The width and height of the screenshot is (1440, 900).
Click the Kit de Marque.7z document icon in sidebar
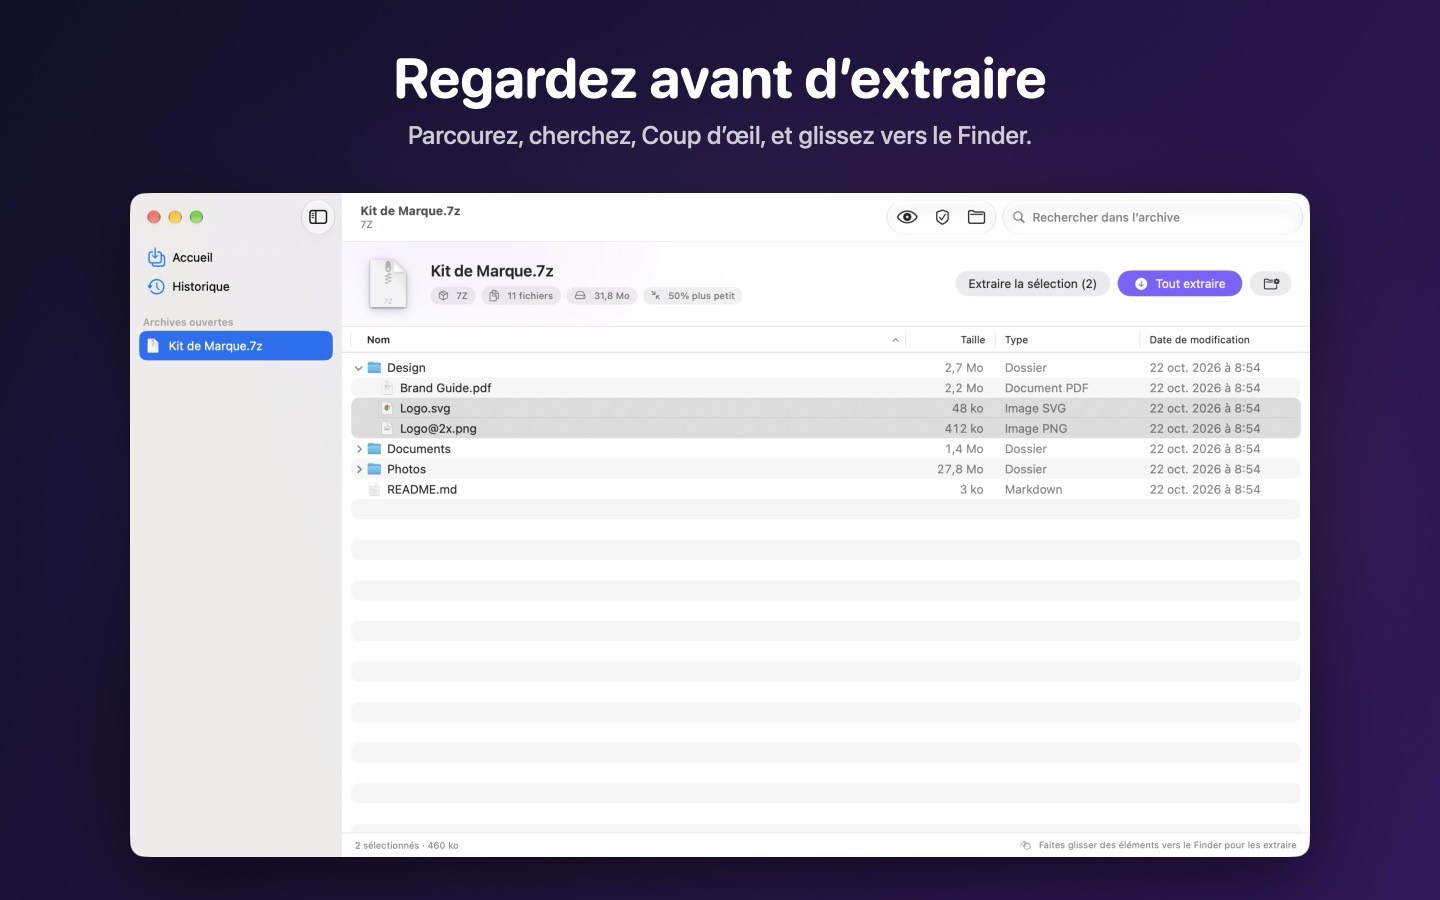(x=153, y=346)
